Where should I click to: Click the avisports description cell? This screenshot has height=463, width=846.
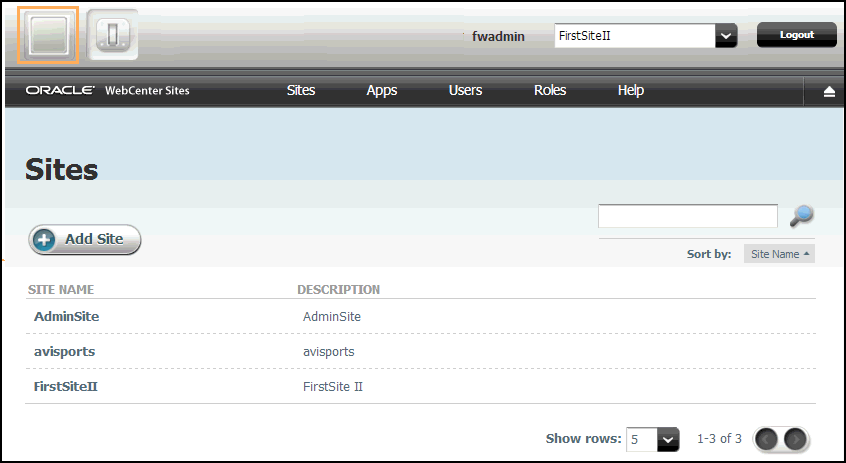328,352
